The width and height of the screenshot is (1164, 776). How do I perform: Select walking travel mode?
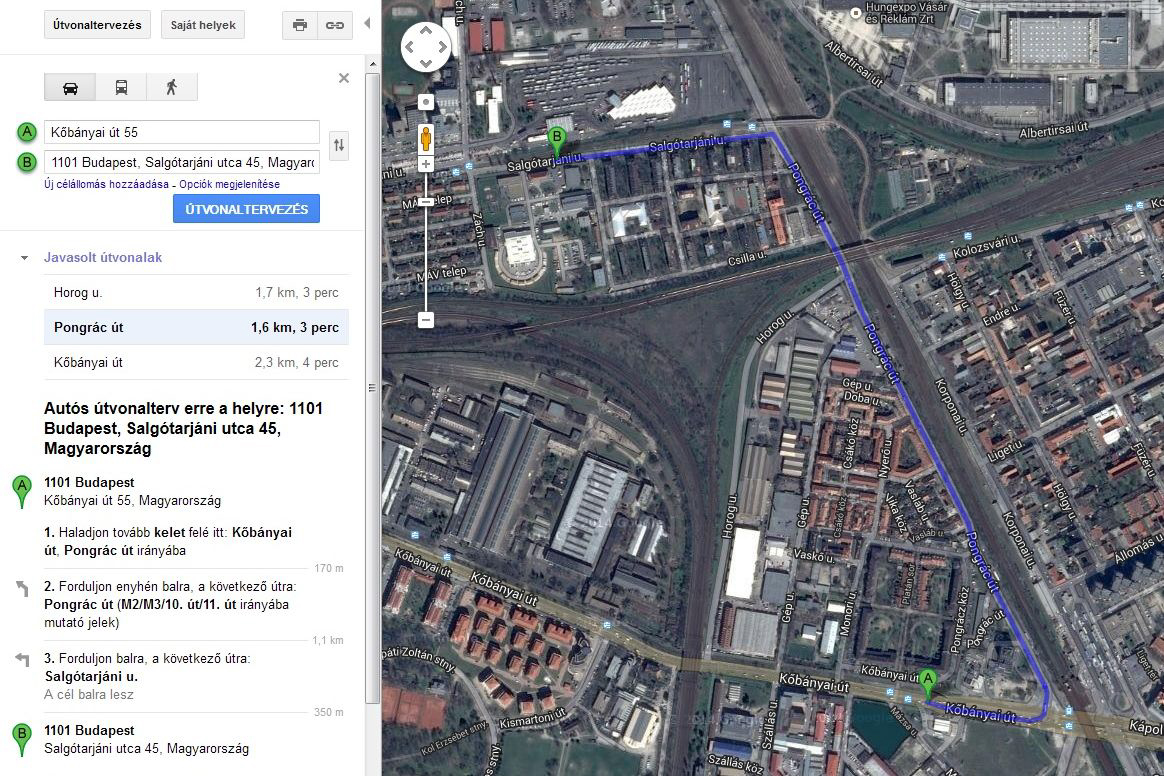pos(171,88)
